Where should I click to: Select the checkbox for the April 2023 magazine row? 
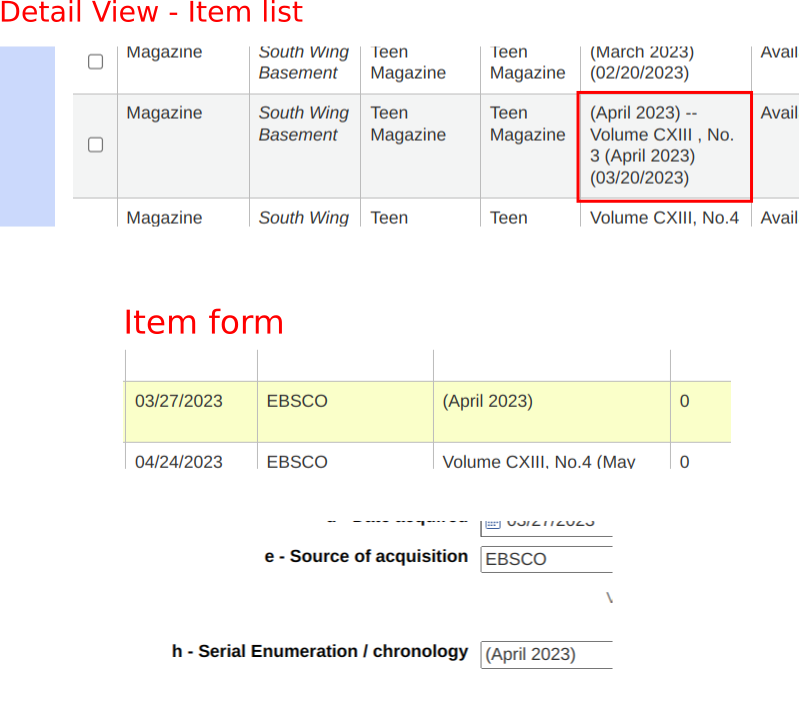(x=96, y=145)
